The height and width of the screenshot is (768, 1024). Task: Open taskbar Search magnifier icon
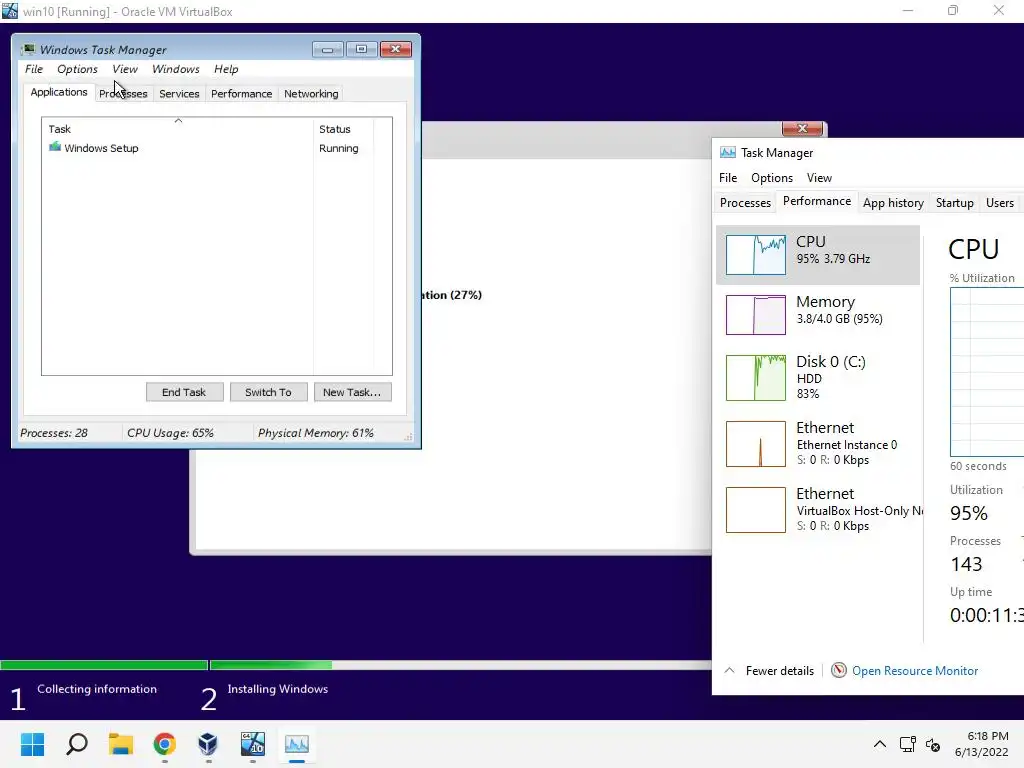76,744
